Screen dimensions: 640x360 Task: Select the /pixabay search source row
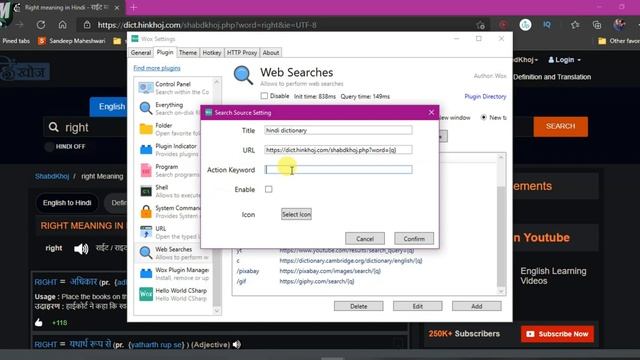click(x=364, y=271)
